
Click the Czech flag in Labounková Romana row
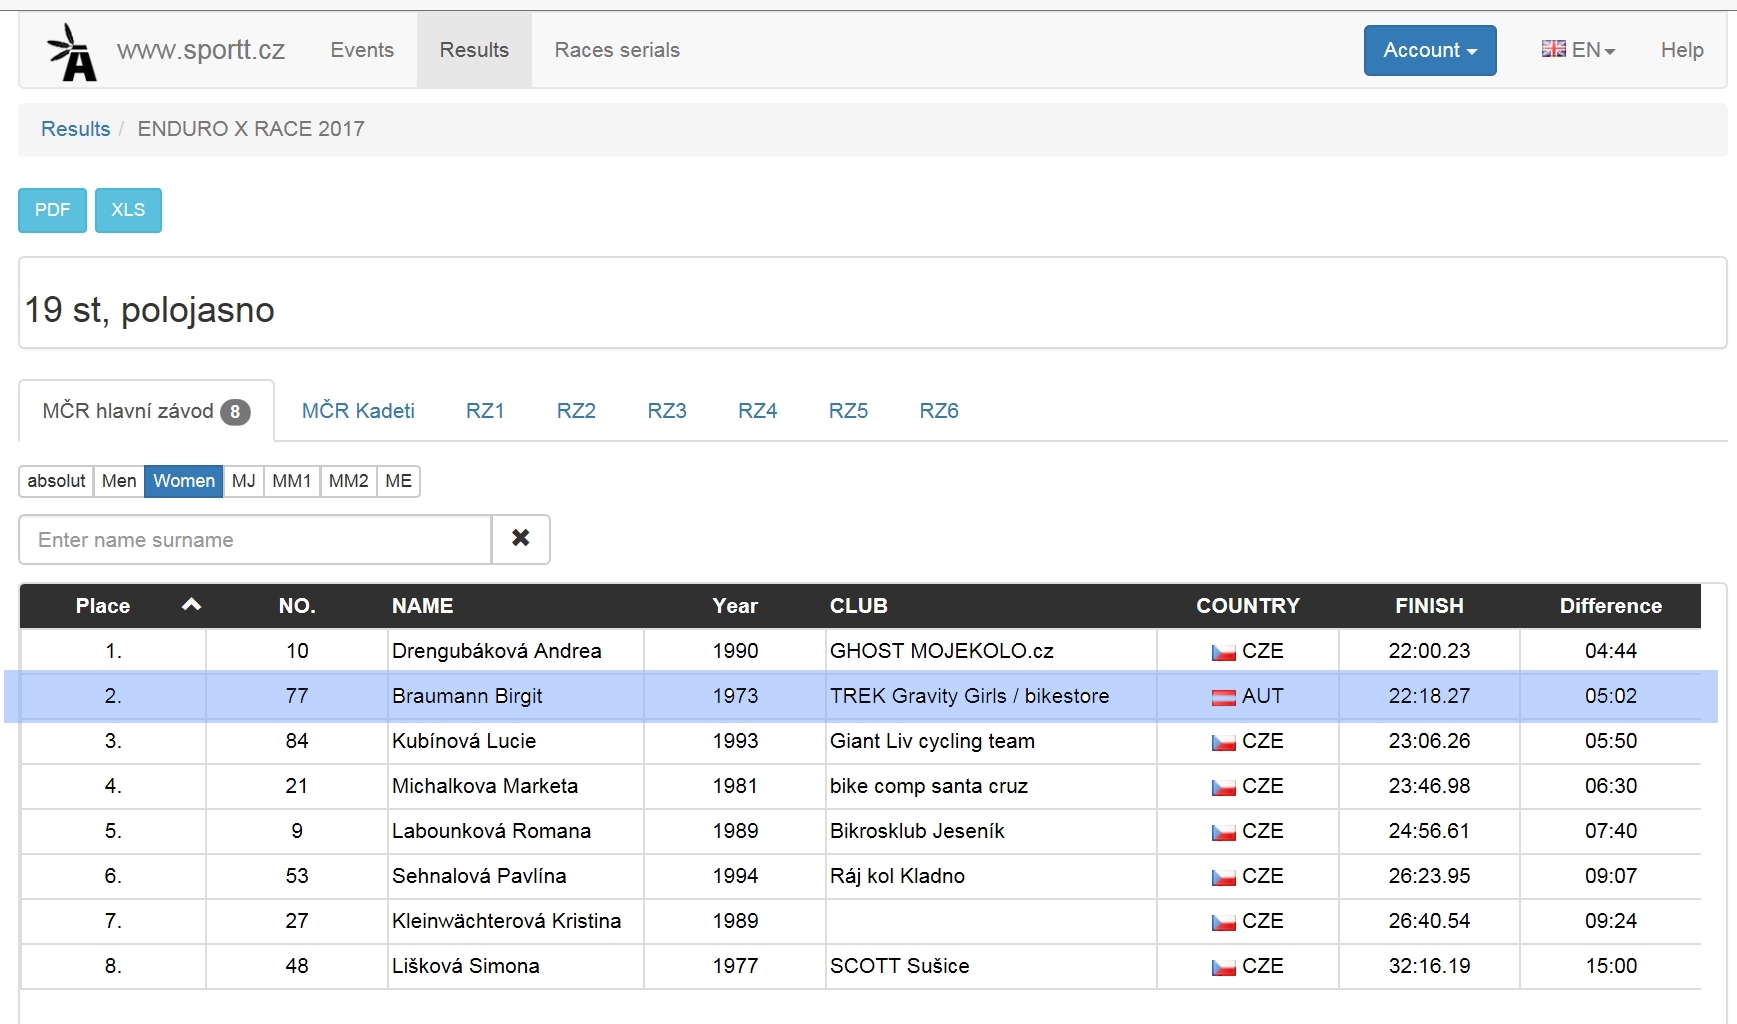click(x=1223, y=832)
